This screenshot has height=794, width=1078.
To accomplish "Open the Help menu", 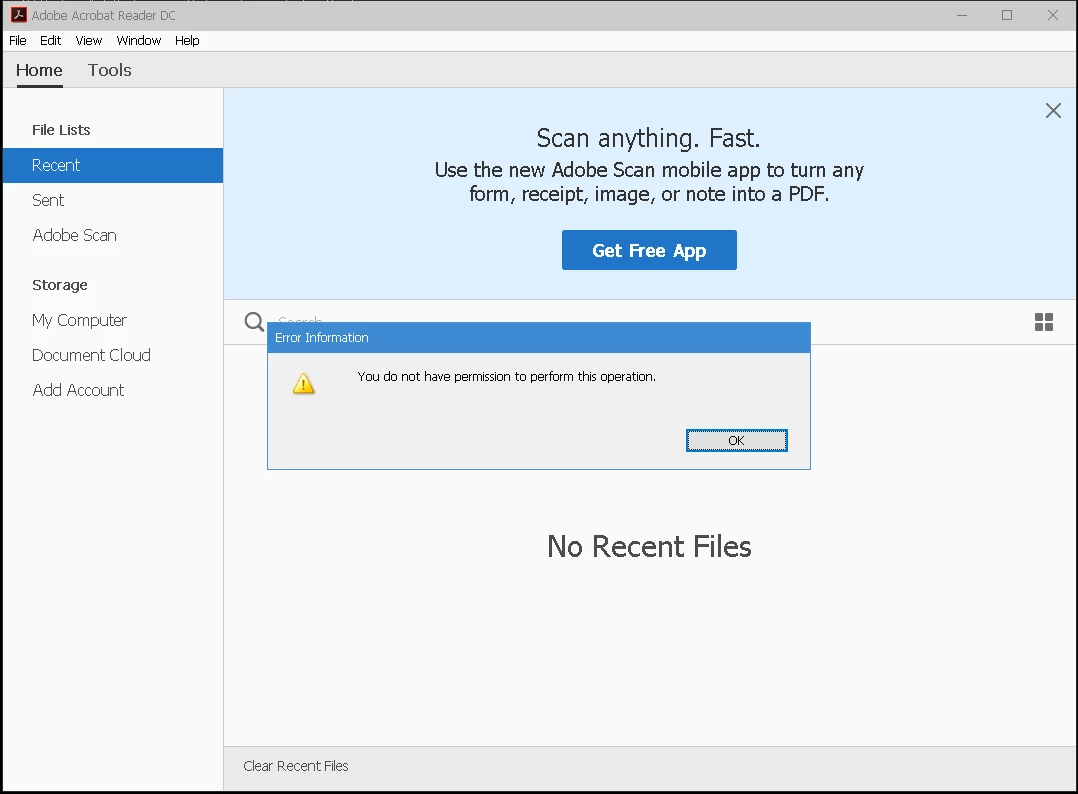I will pyautogui.click(x=187, y=41).
